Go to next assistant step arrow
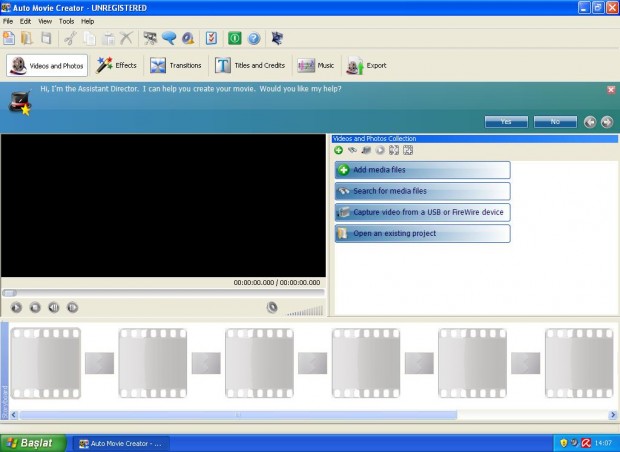This screenshot has height=452, width=620. point(607,122)
